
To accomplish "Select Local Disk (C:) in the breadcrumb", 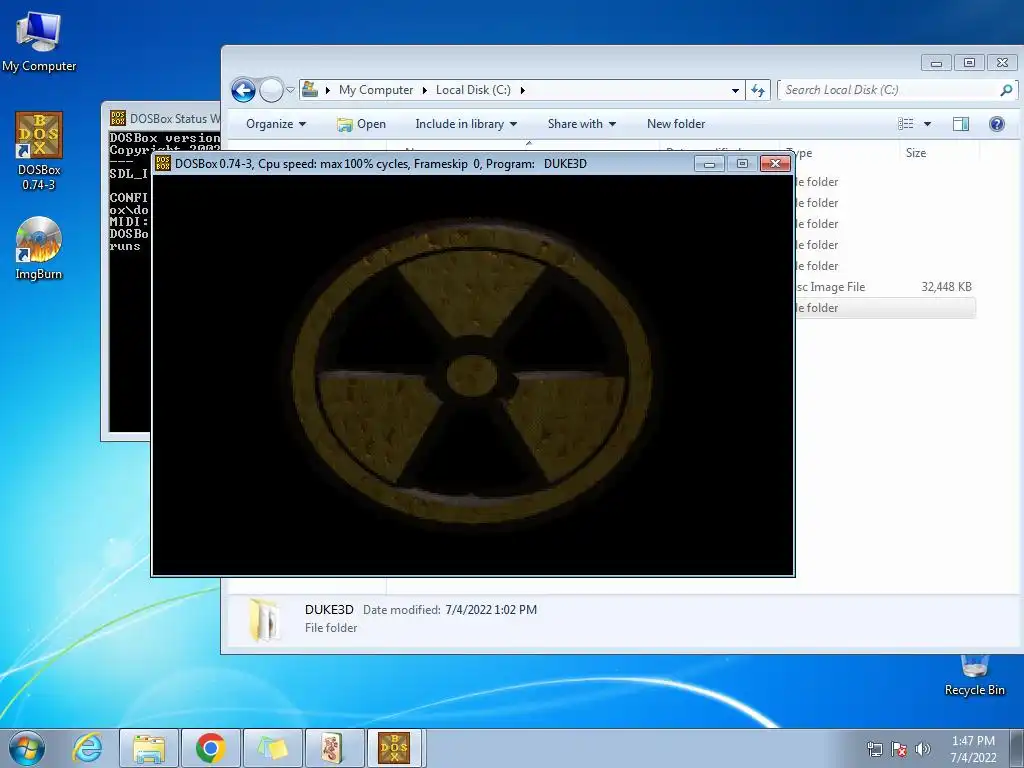I will tap(473, 90).
